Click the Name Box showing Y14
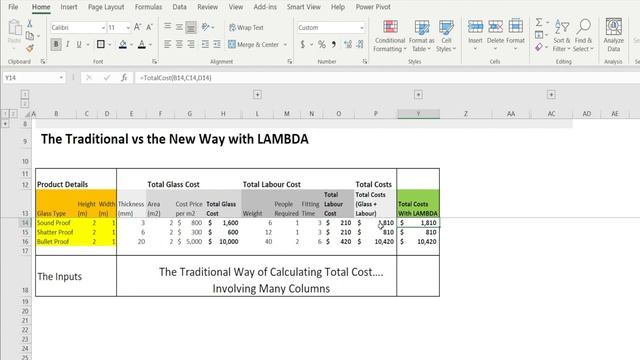 tap(33, 78)
